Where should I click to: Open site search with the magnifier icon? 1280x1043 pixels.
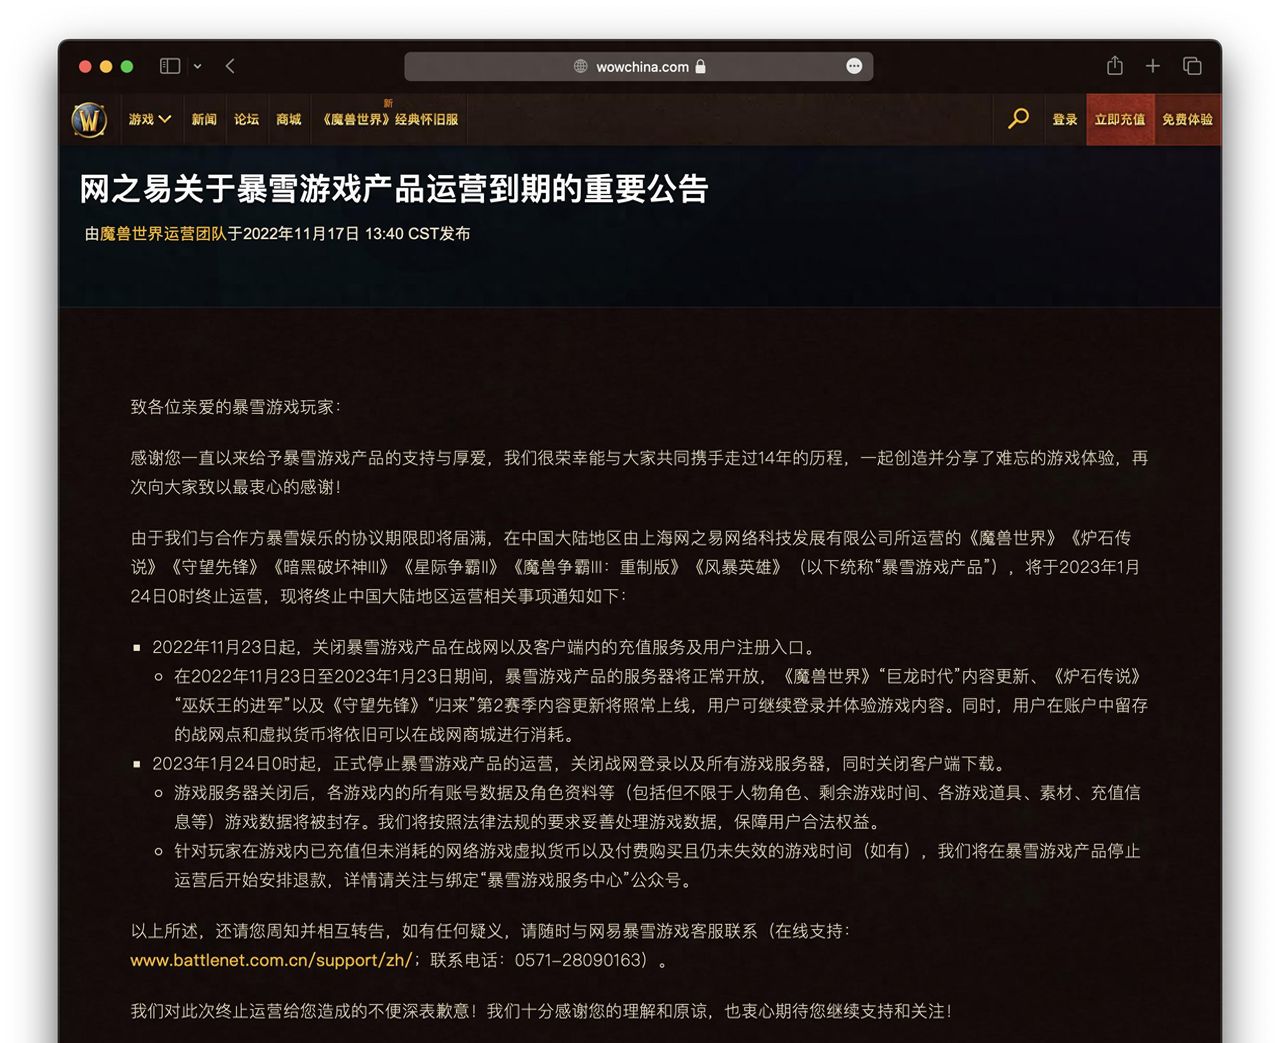tap(1017, 119)
